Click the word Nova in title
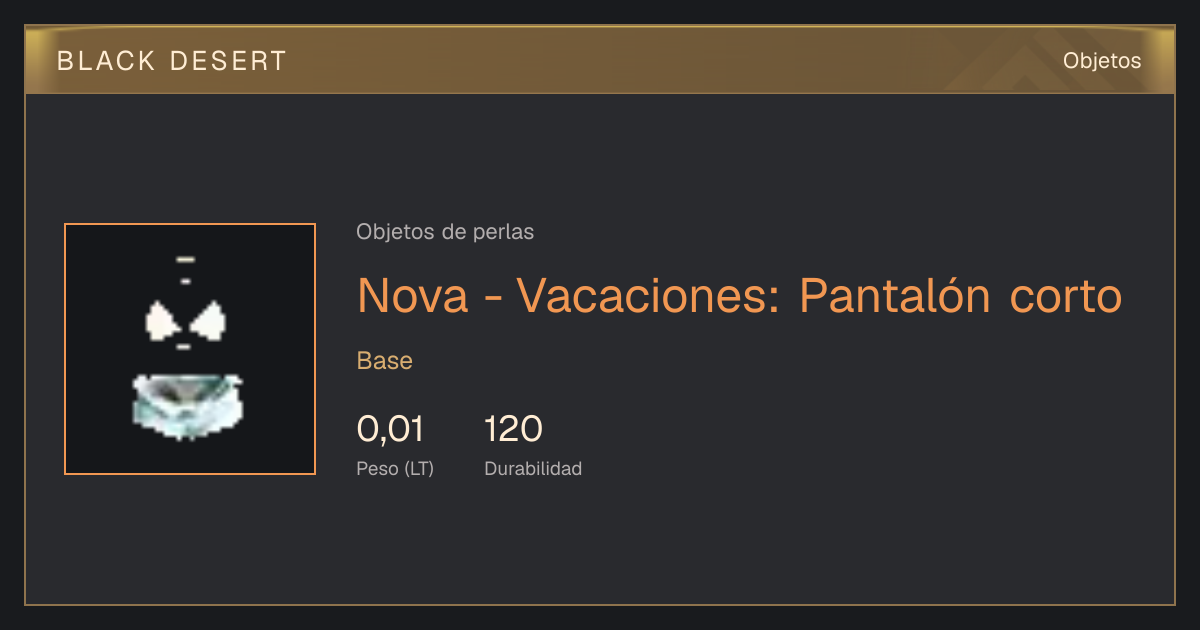1200x630 pixels. (x=412, y=295)
